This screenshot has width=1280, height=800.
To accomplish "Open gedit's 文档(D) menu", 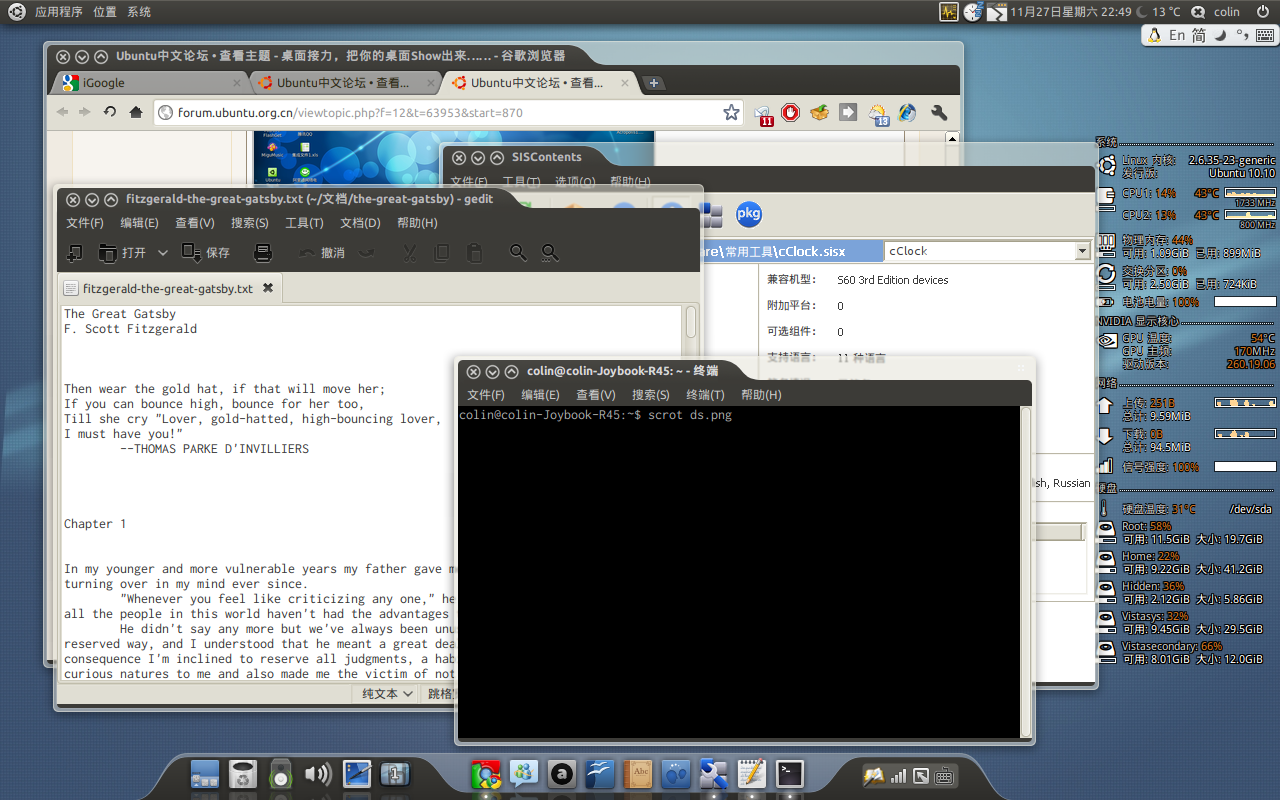I will [360, 223].
